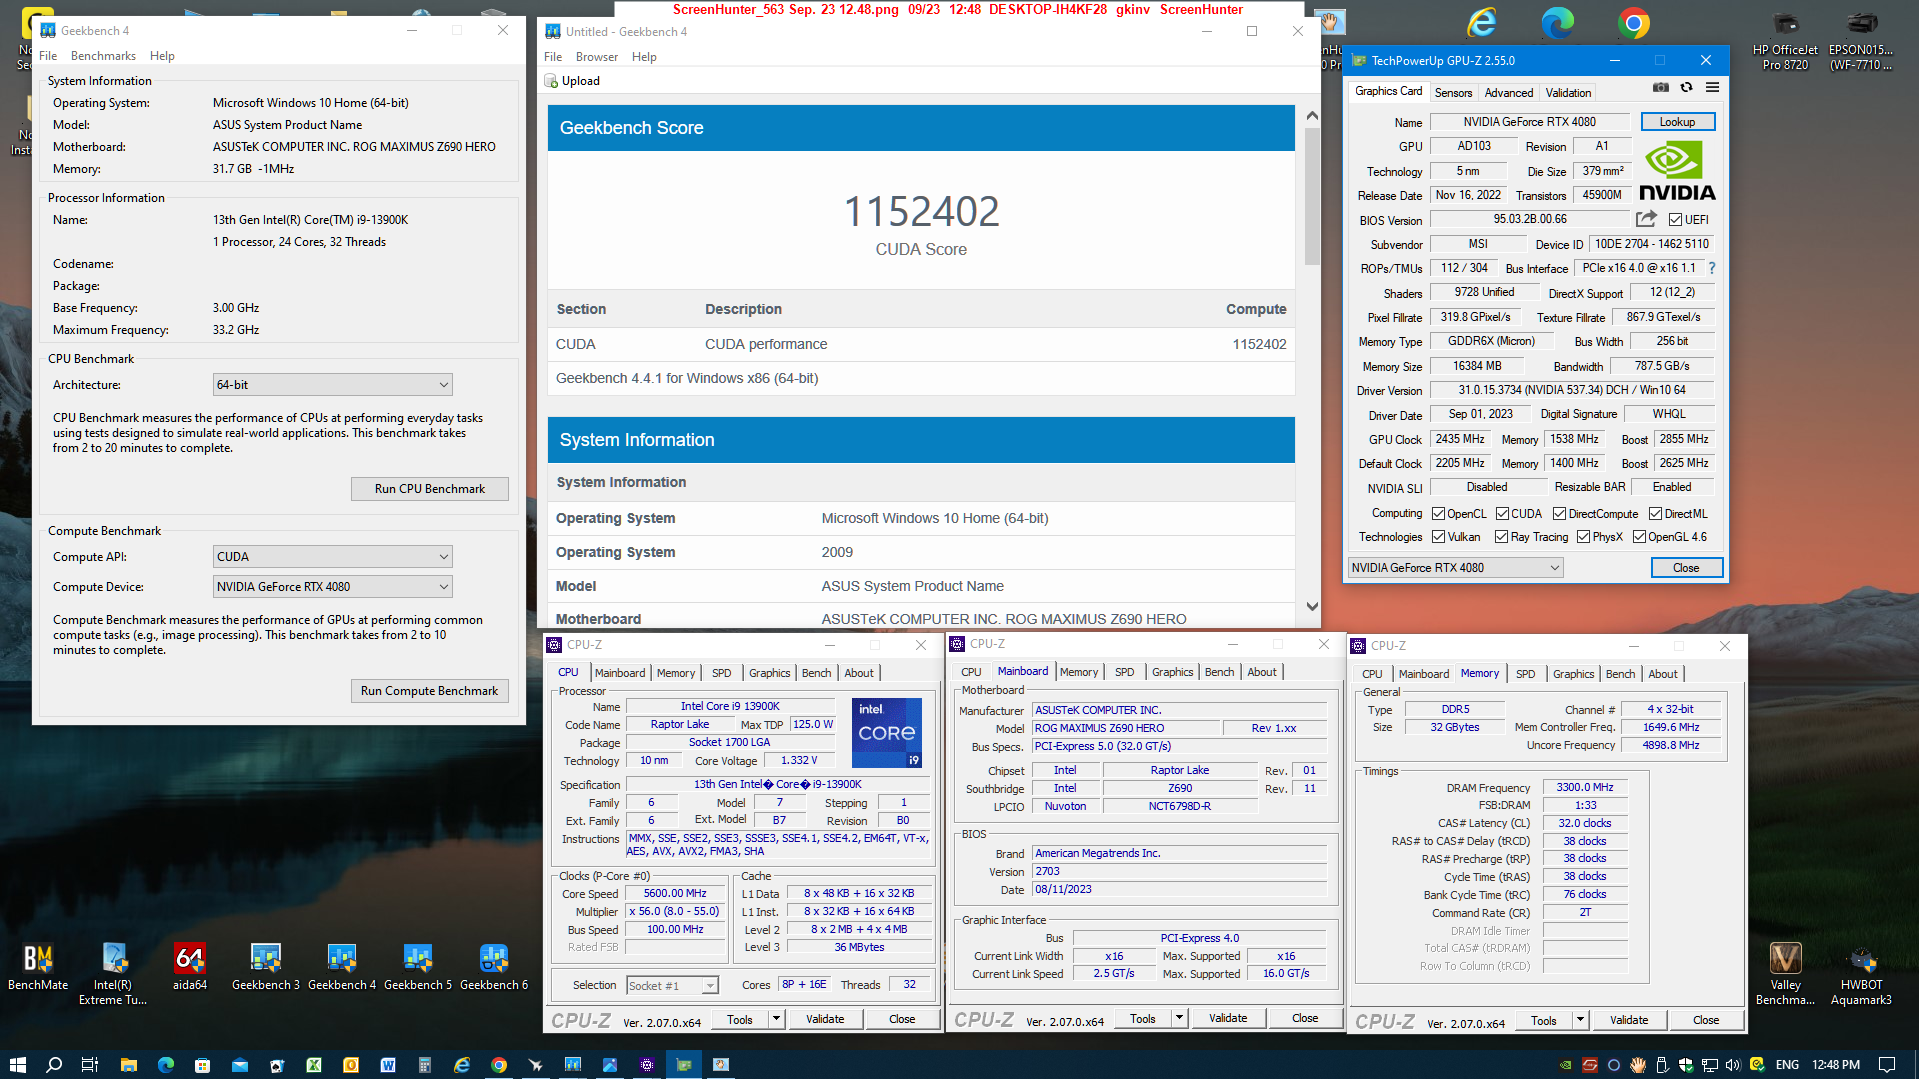Open the Socket #1 selection dropdown in CPU-Z
The height and width of the screenshot is (1079, 1919).
(x=672, y=986)
